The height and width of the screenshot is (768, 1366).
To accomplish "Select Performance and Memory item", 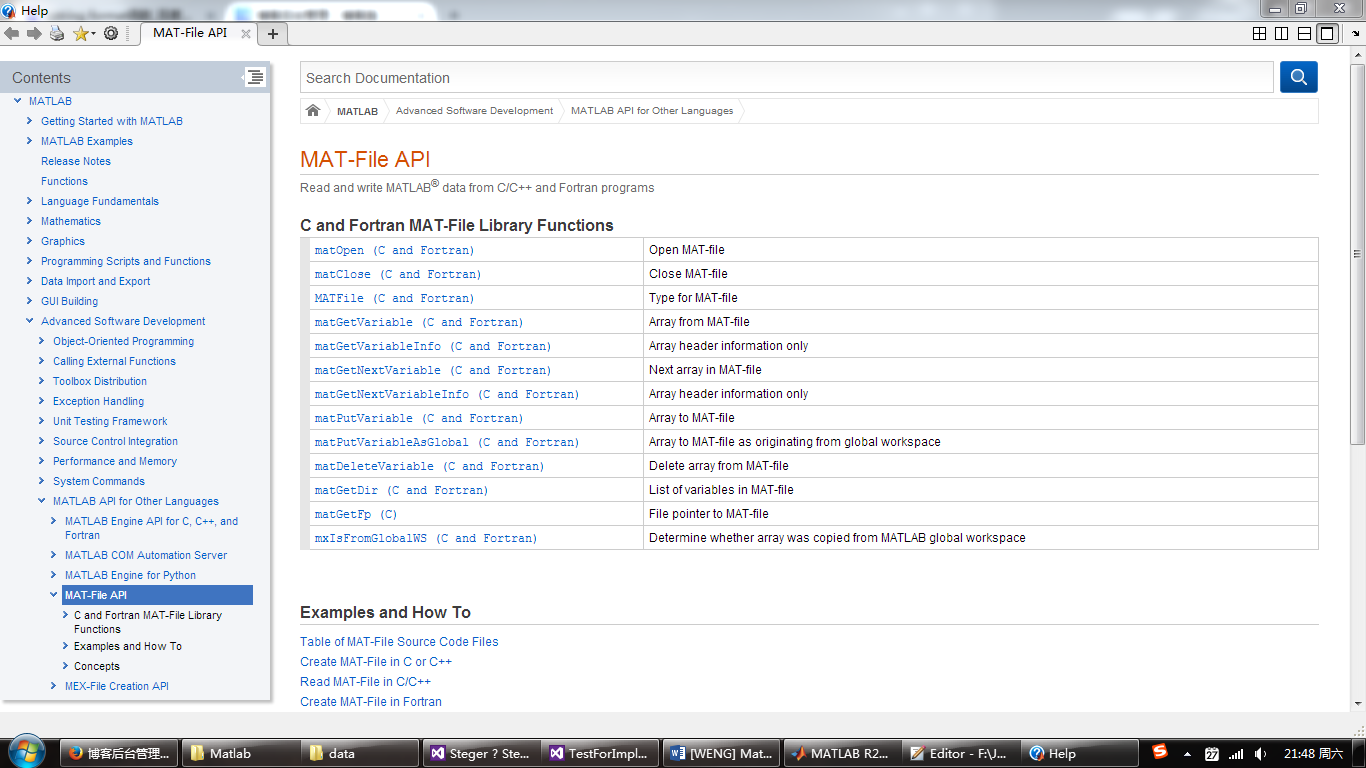I will (115, 461).
